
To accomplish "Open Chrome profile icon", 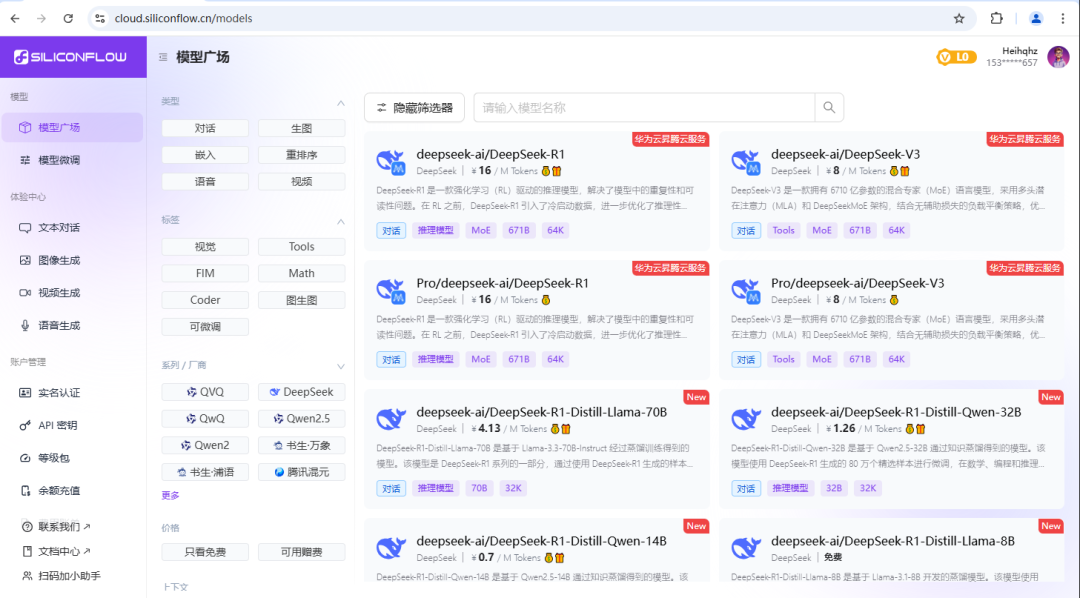I will click(x=1035, y=19).
